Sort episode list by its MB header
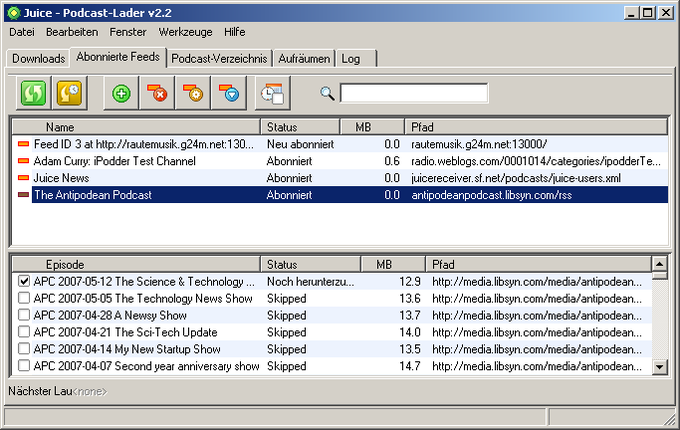Viewport: 680px width, 430px height. click(393, 264)
